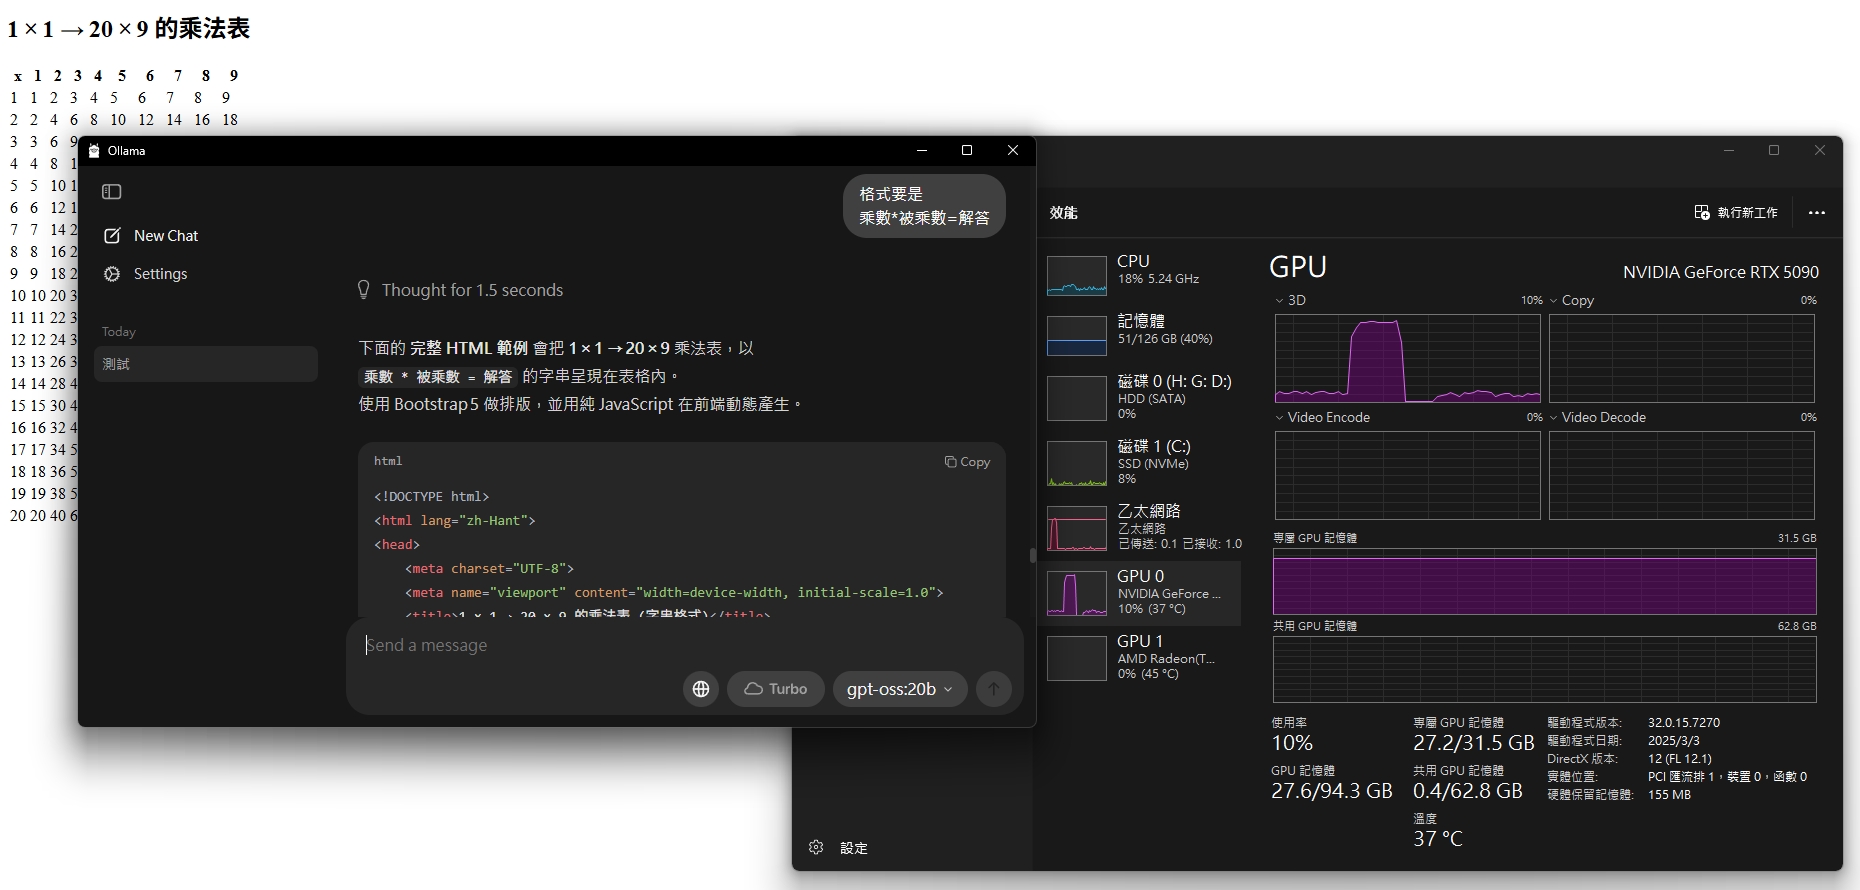Click the 'Today' label in Ollama sidebar
Screen dimensions: 1860x890
[x=118, y=332]
